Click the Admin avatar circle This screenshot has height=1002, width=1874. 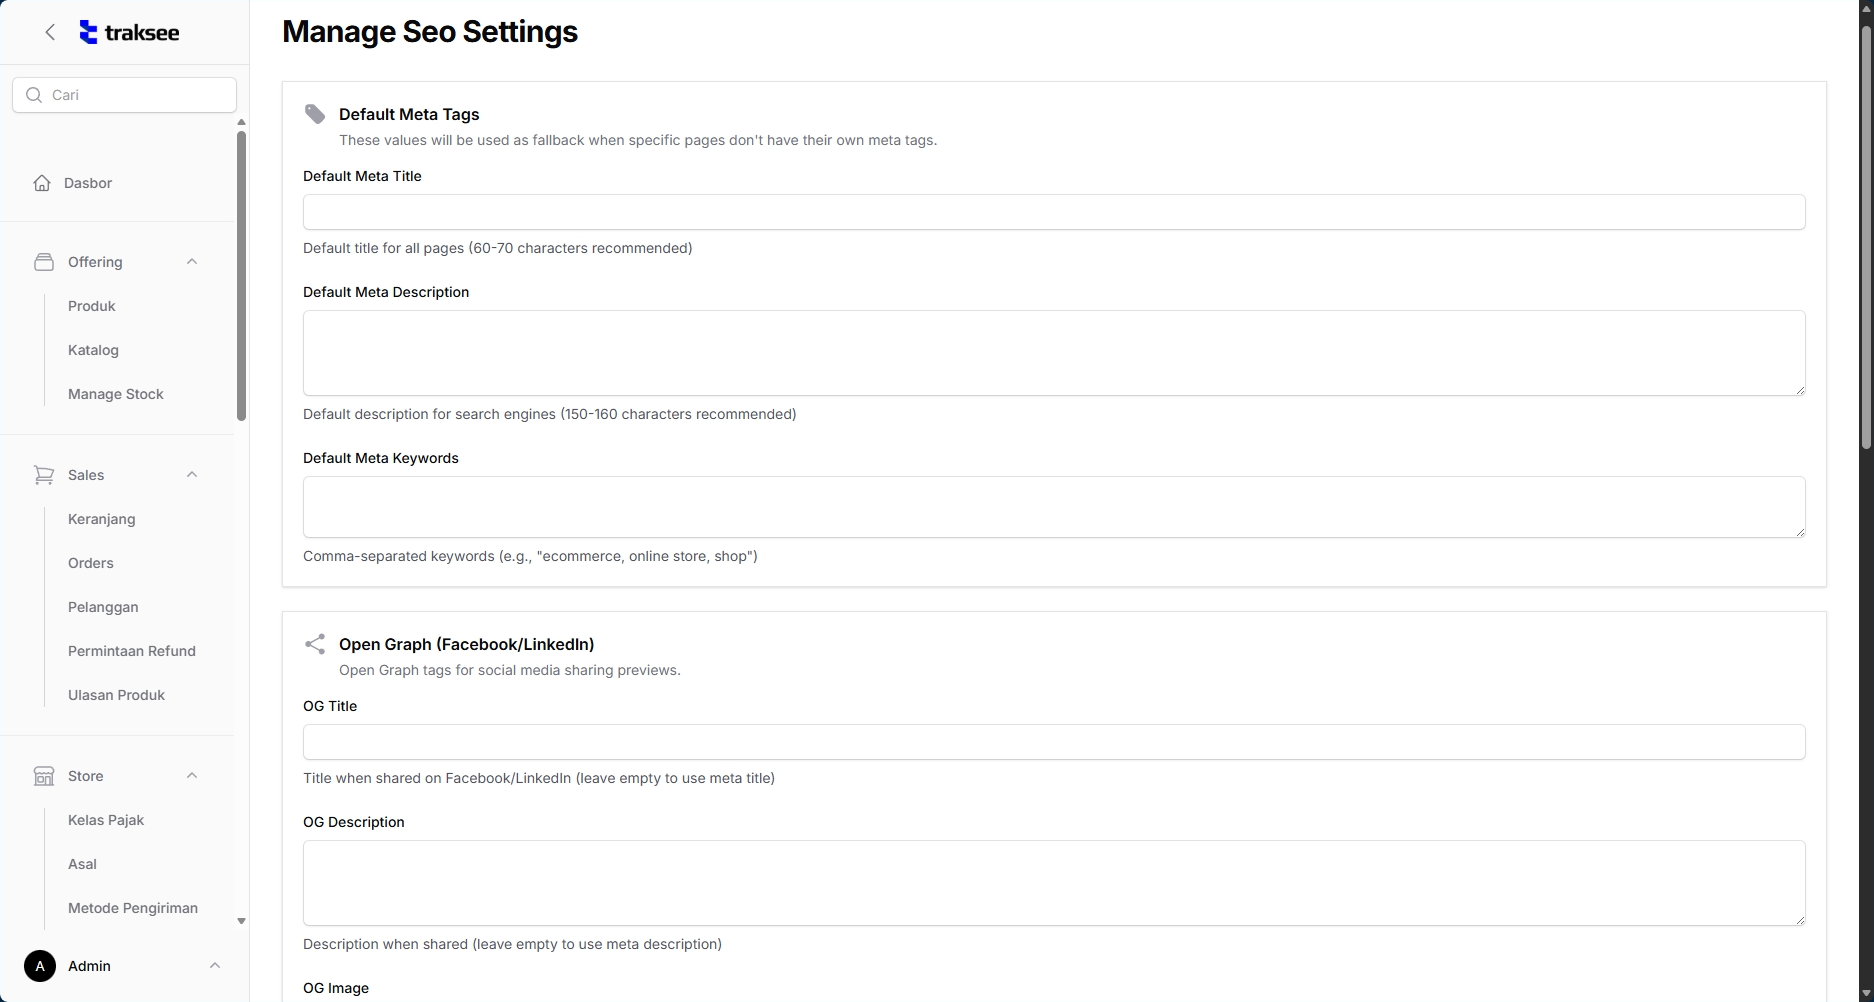40,966
